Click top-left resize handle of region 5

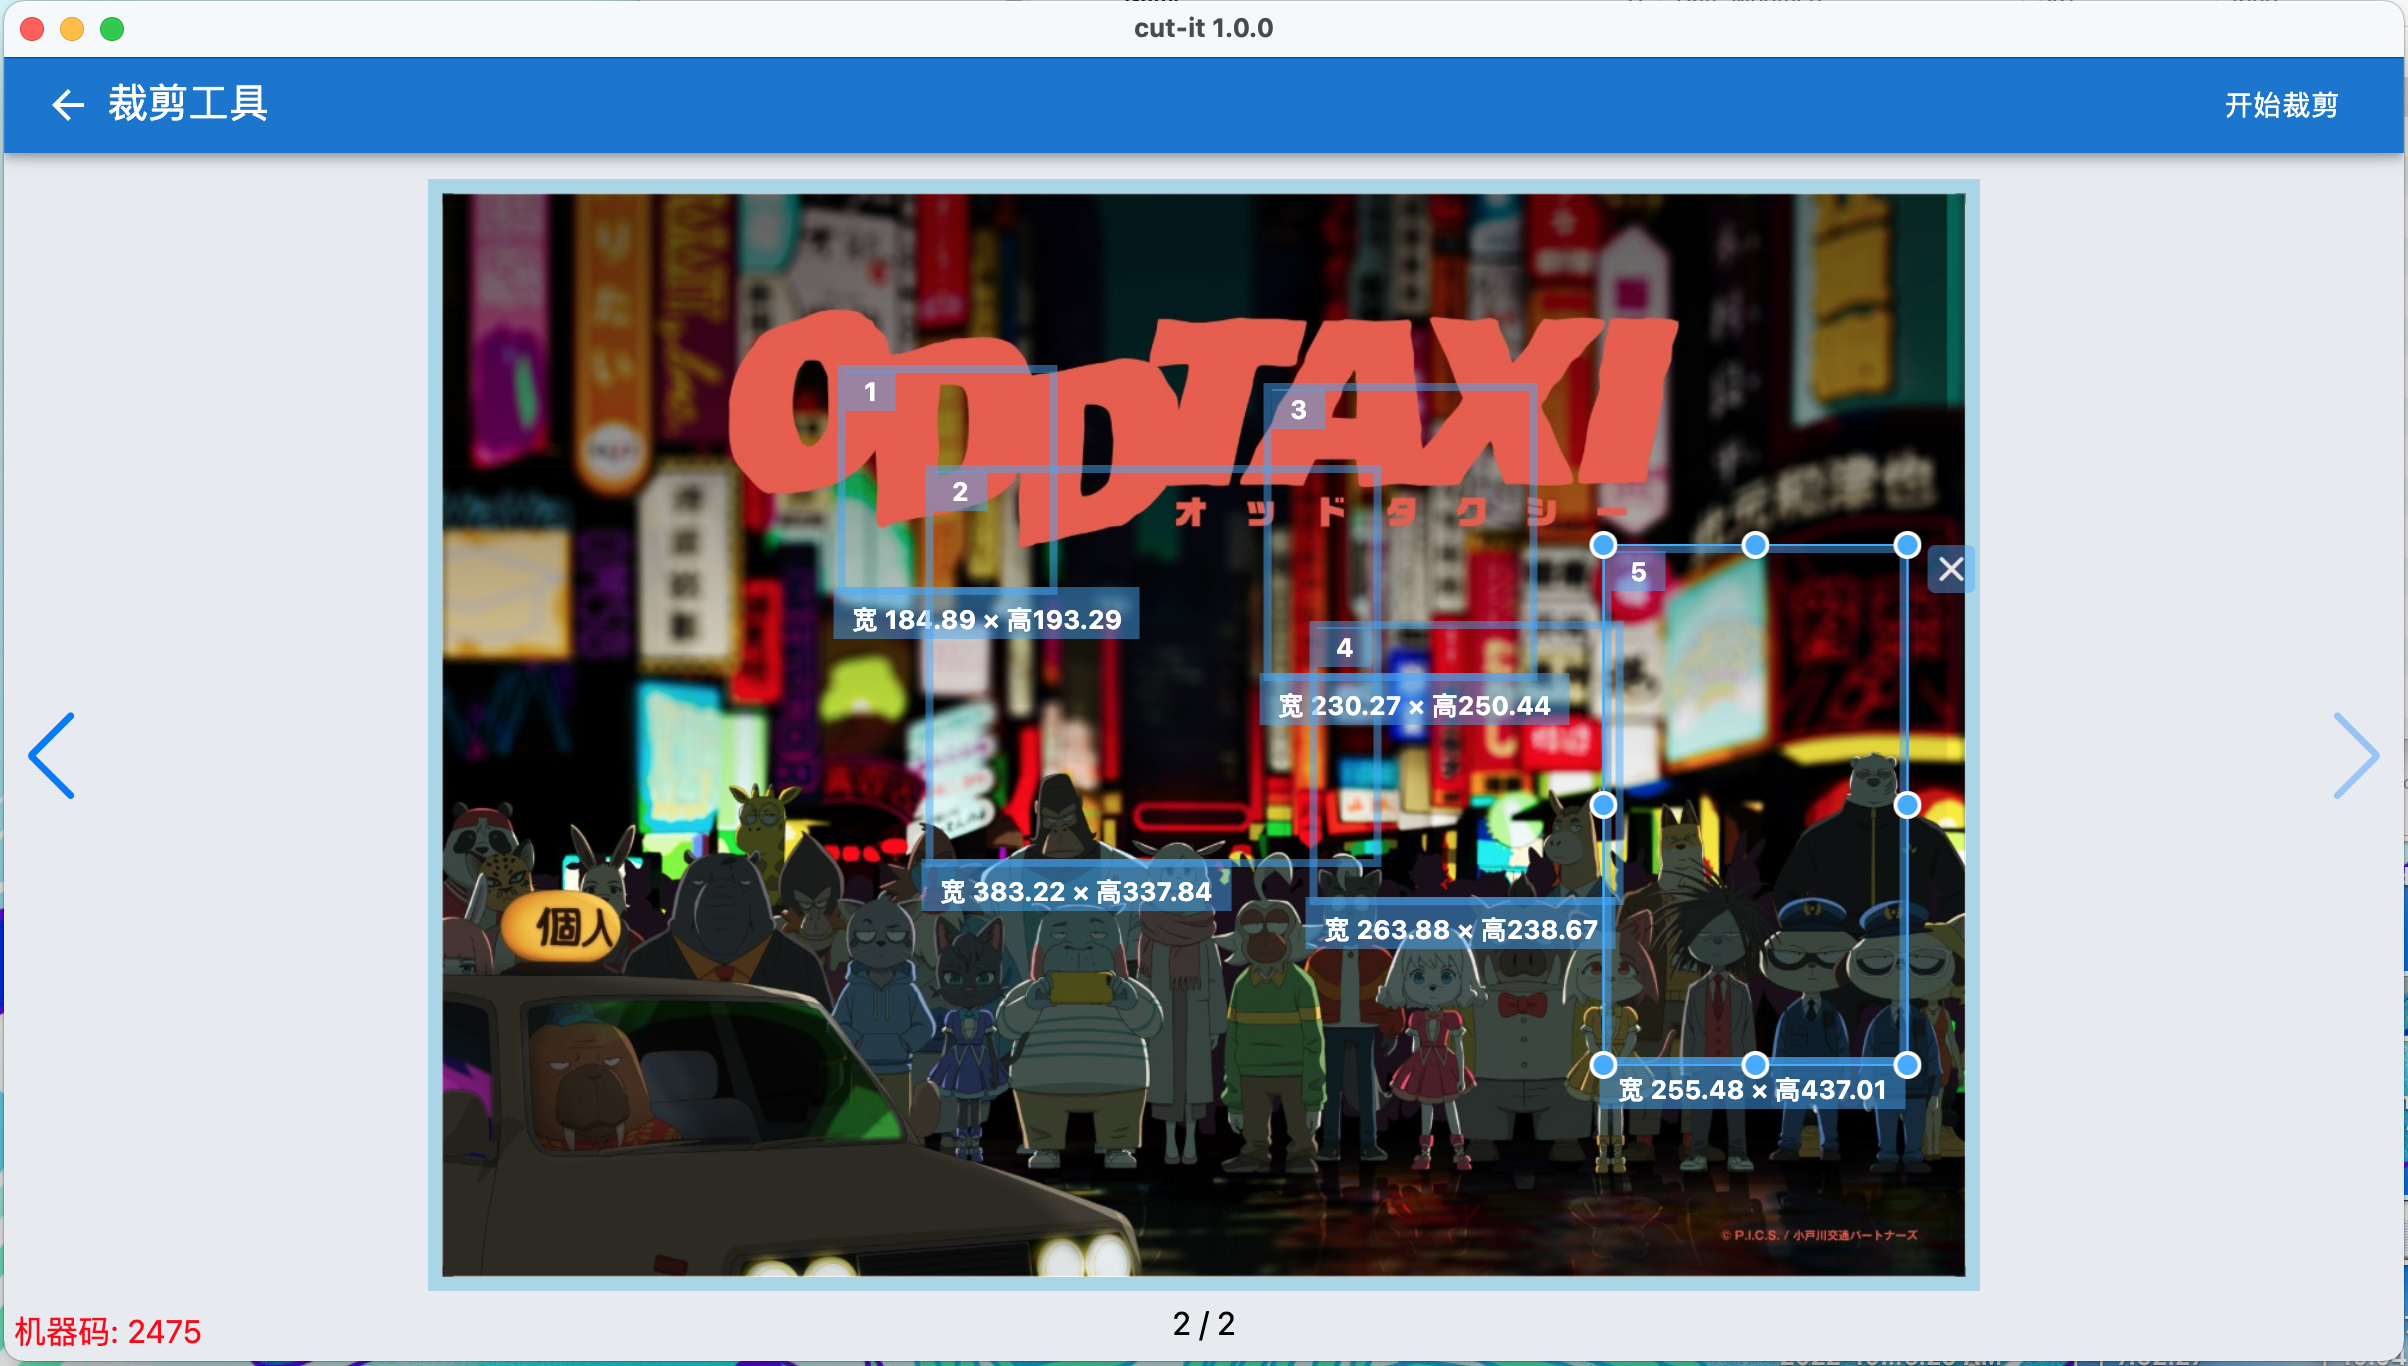pyautogui.click(x=1603, y=545)
